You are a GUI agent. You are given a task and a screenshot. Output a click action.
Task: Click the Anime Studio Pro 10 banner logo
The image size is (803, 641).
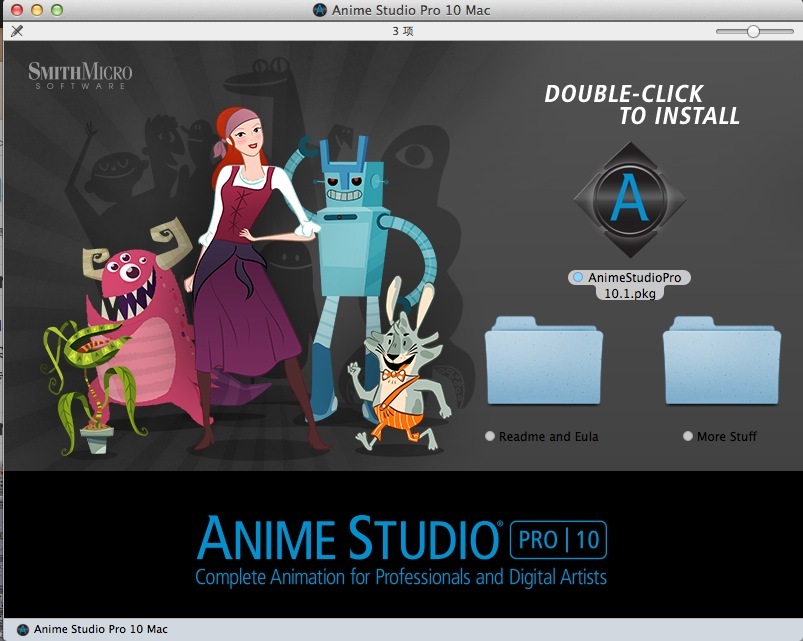pos(401,549)
